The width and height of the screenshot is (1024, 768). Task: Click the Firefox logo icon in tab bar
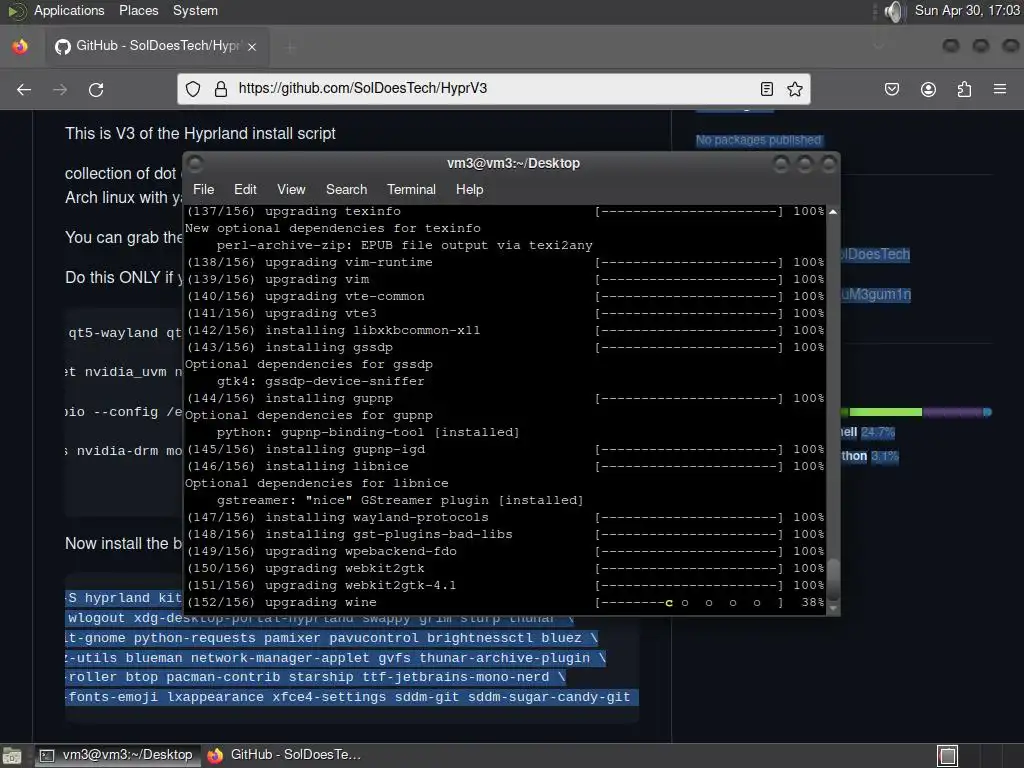click(x=20, y=46)
